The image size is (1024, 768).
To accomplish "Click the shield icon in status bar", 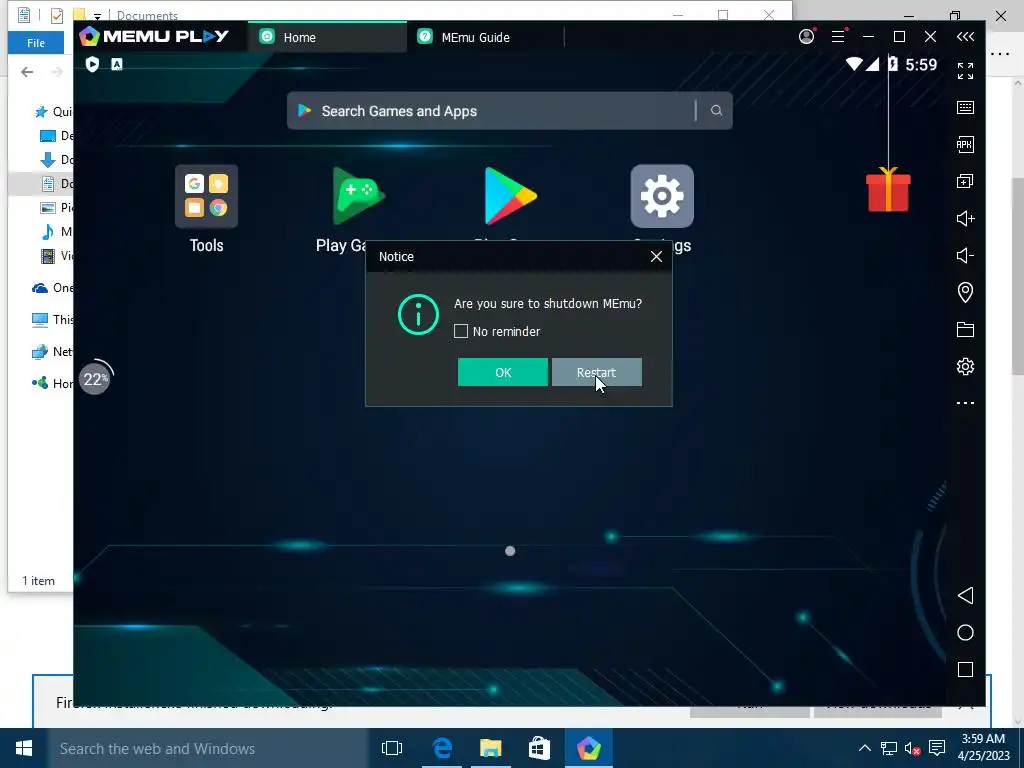I will click(x=92, y=64).
